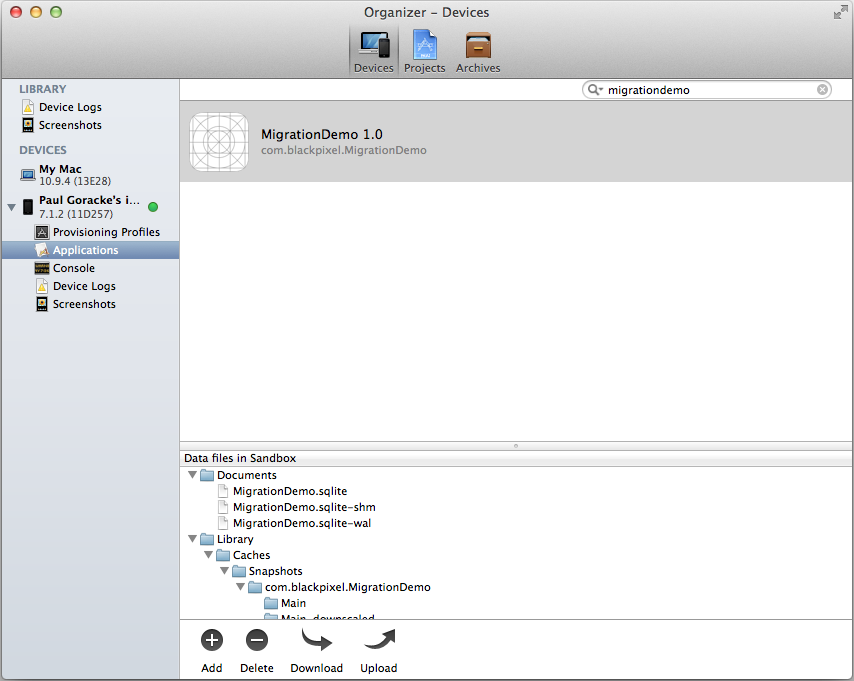Delete the selected application
Screen dimensions: 854x681
pyautogui.click(x=257, y=640)
